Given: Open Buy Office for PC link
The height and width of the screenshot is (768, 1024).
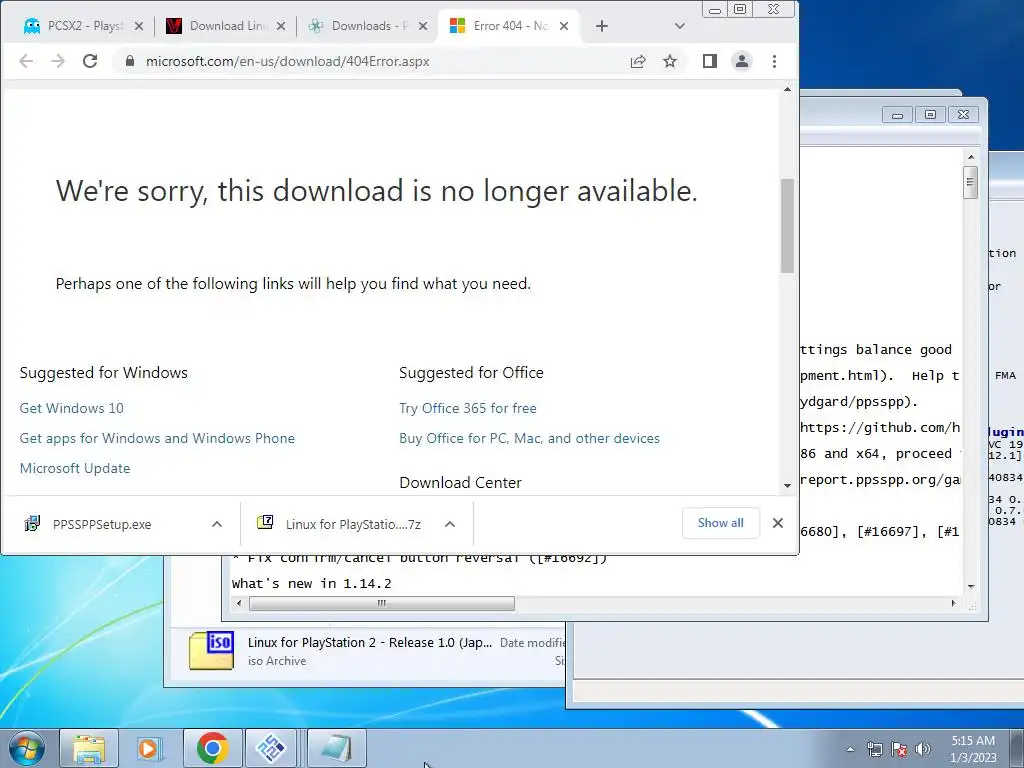Looking at the screenshot, I should pos(530,438).
